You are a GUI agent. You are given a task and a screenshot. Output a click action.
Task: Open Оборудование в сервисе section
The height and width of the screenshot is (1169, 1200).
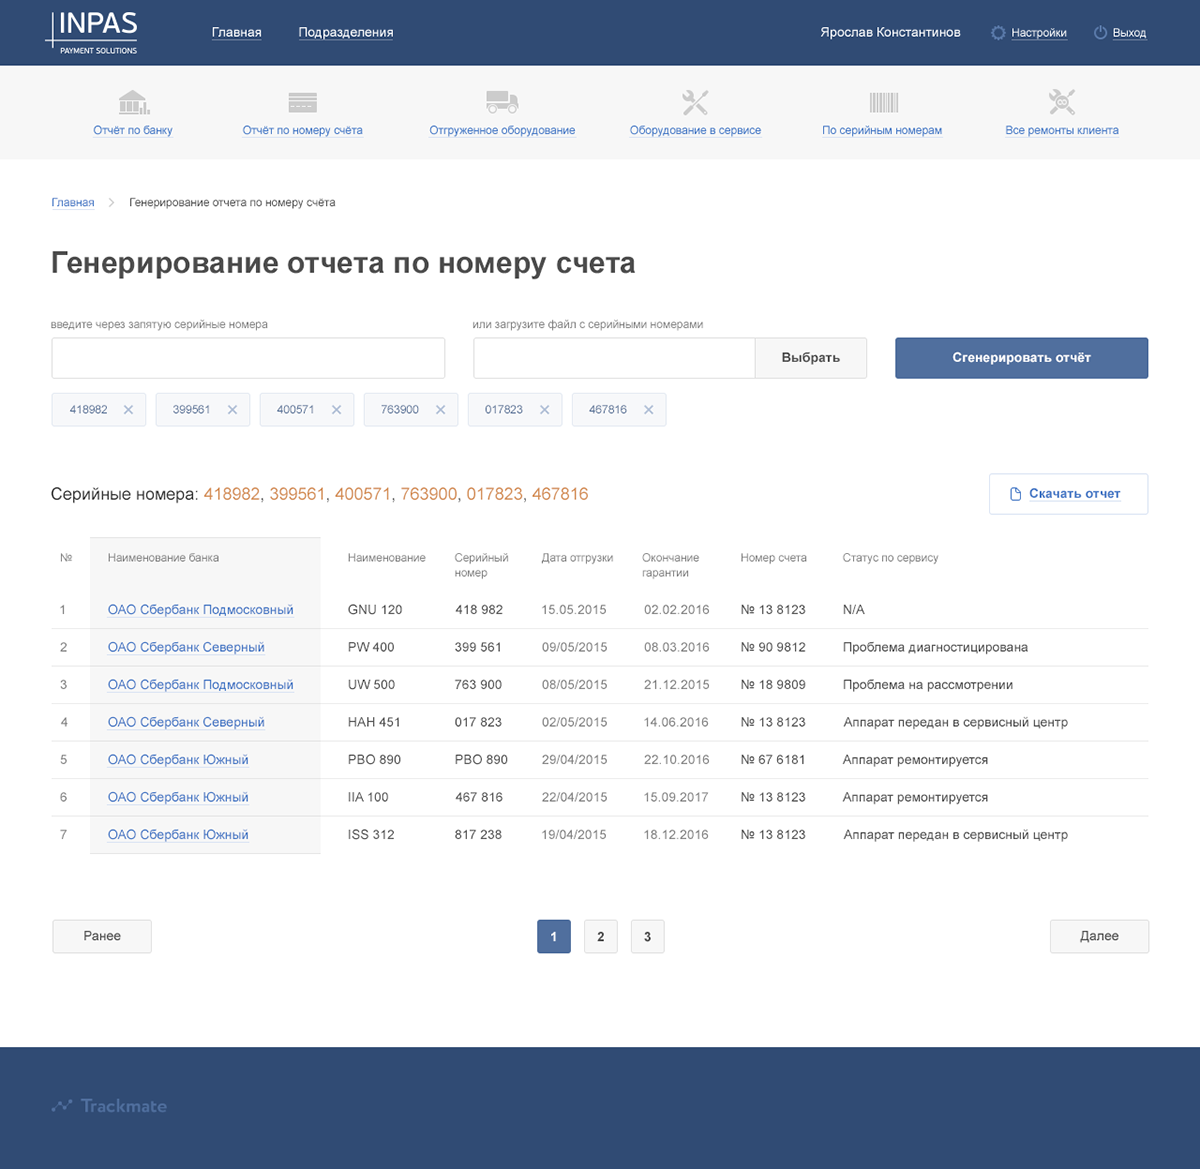[x=695, y=130]
